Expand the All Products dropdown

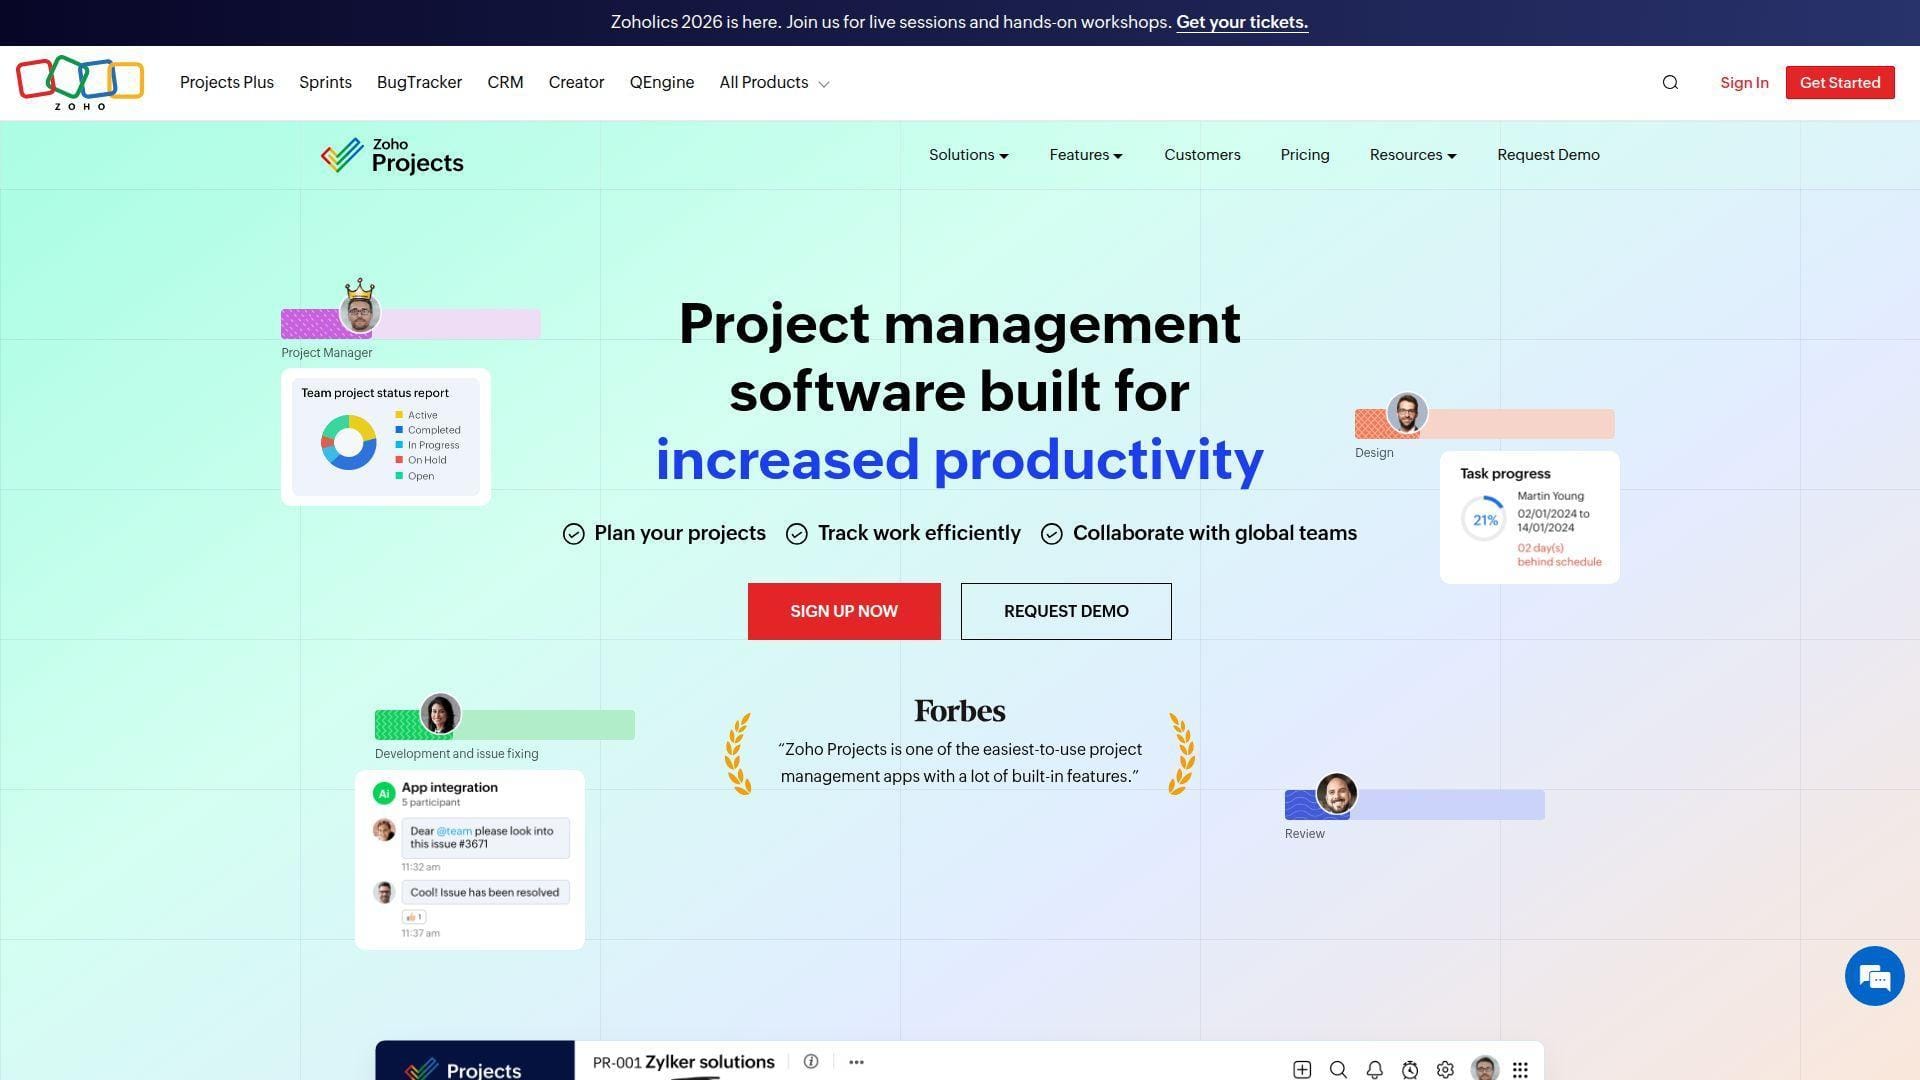click(x=774, y=83)
